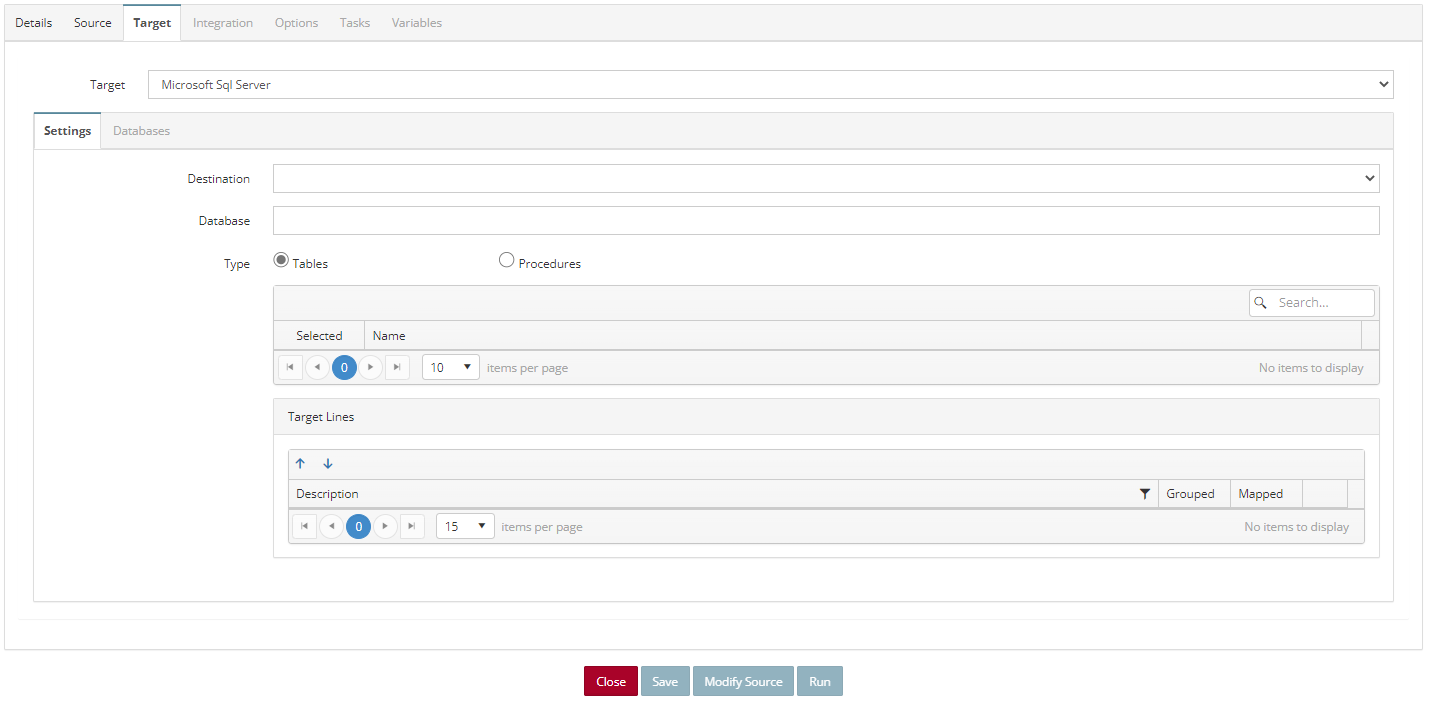This screenshot has height=704, width=1429.
Task: Click the Run button
Action: click(x=820, y=681)
